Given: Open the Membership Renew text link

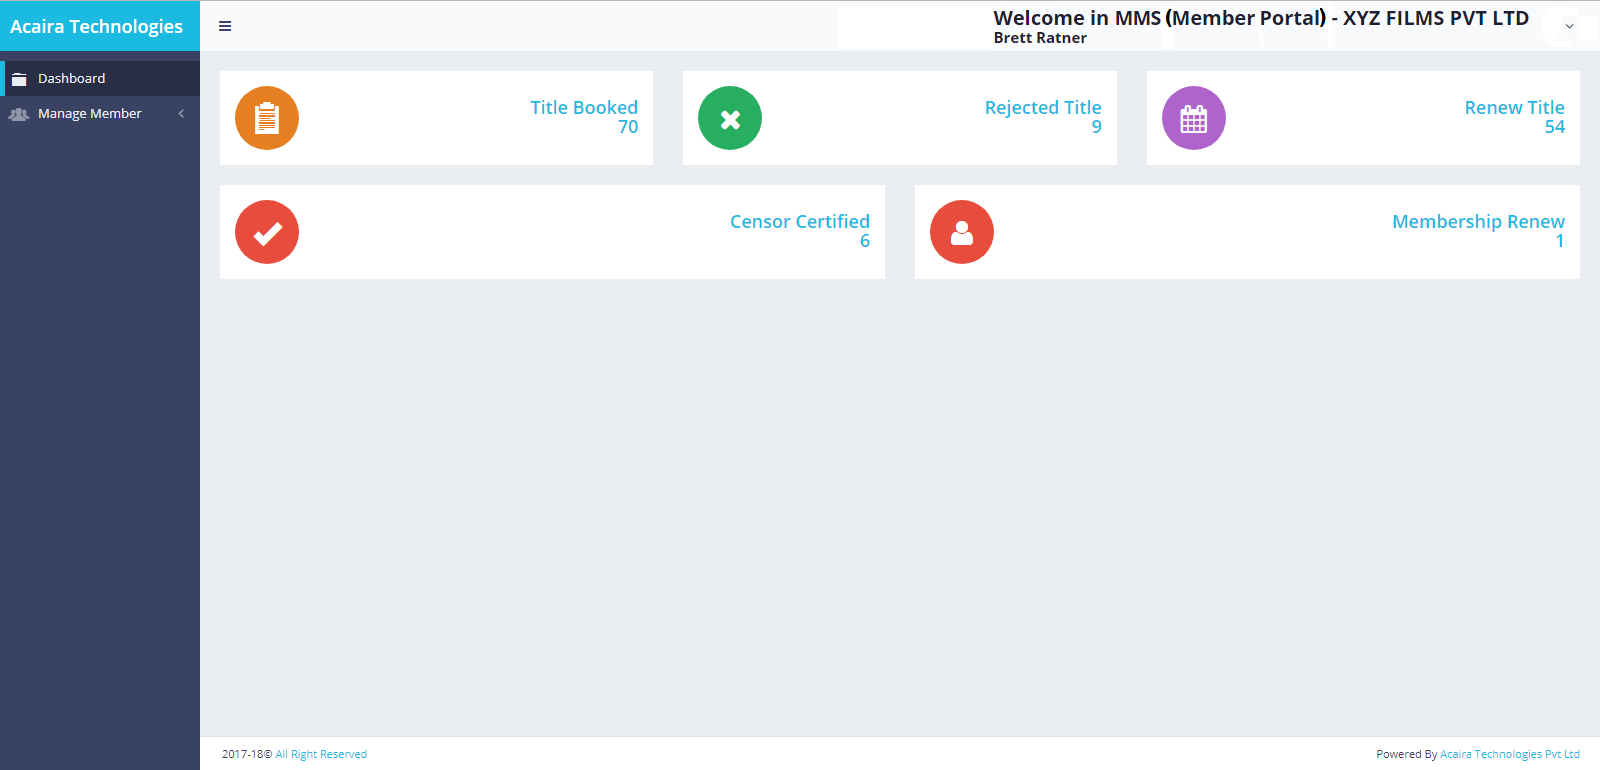Looking at the screenshot, I should (1478, 221).
